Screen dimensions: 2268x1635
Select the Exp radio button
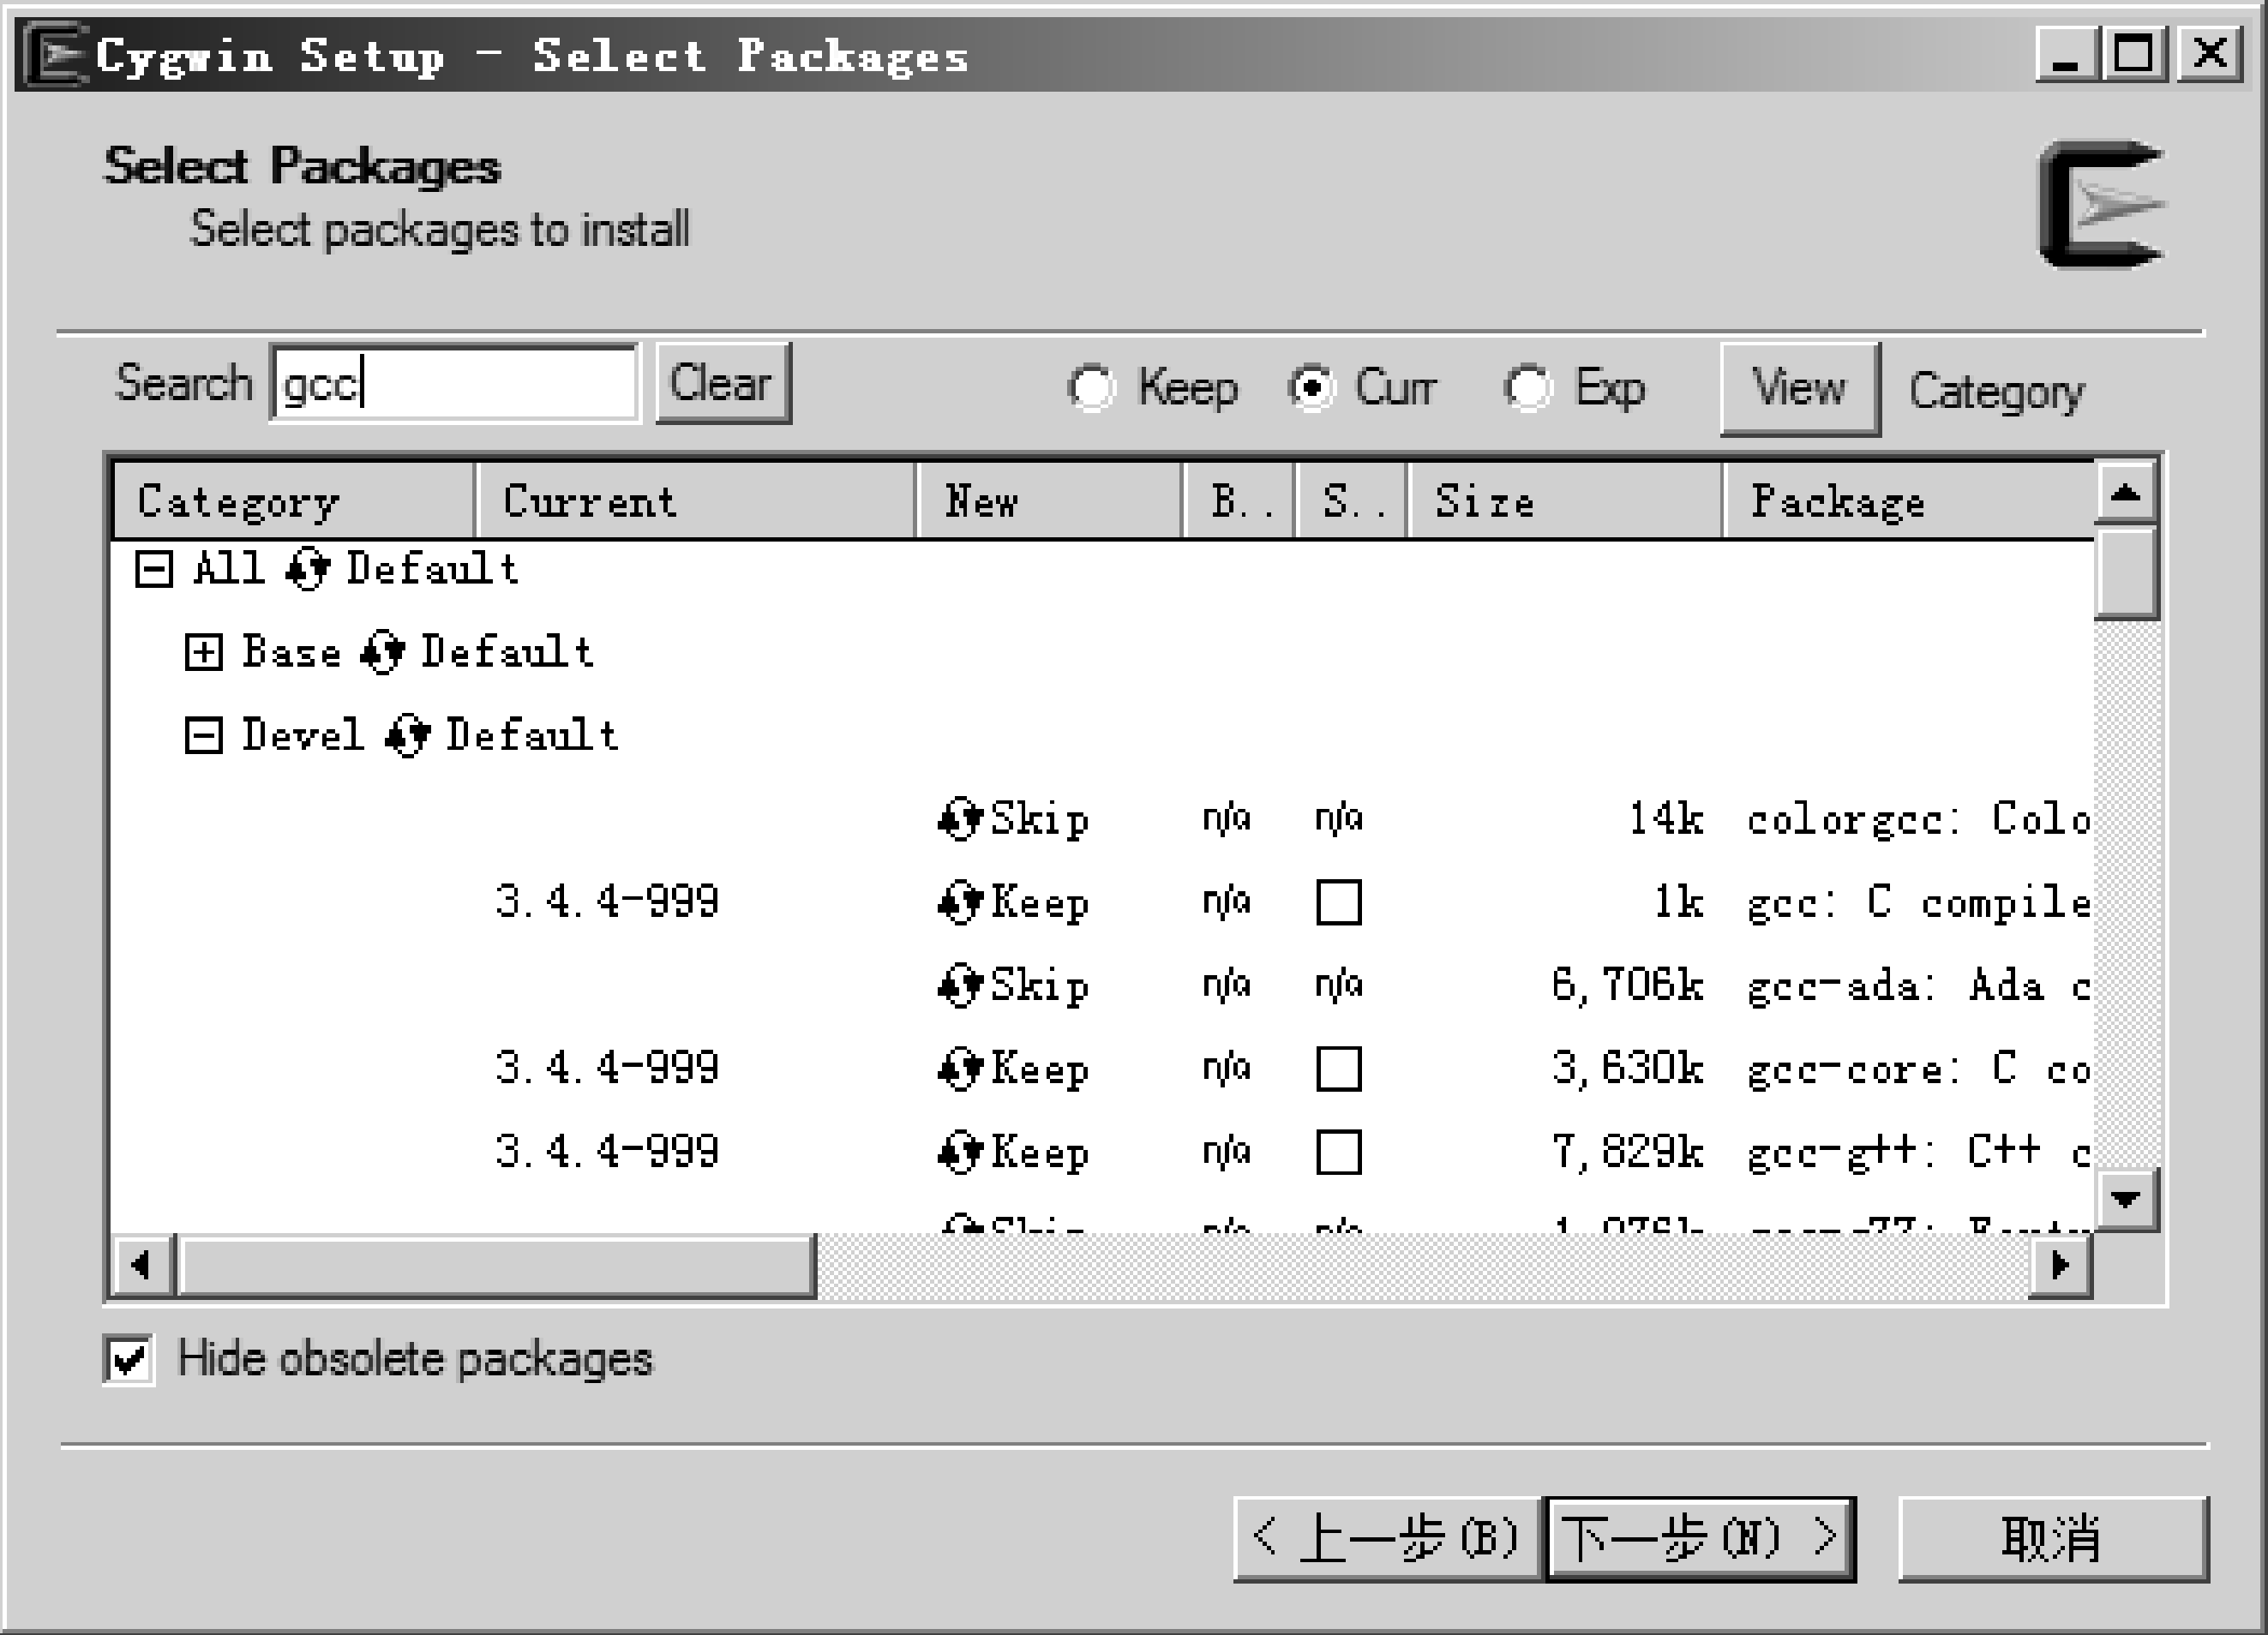1527,387
